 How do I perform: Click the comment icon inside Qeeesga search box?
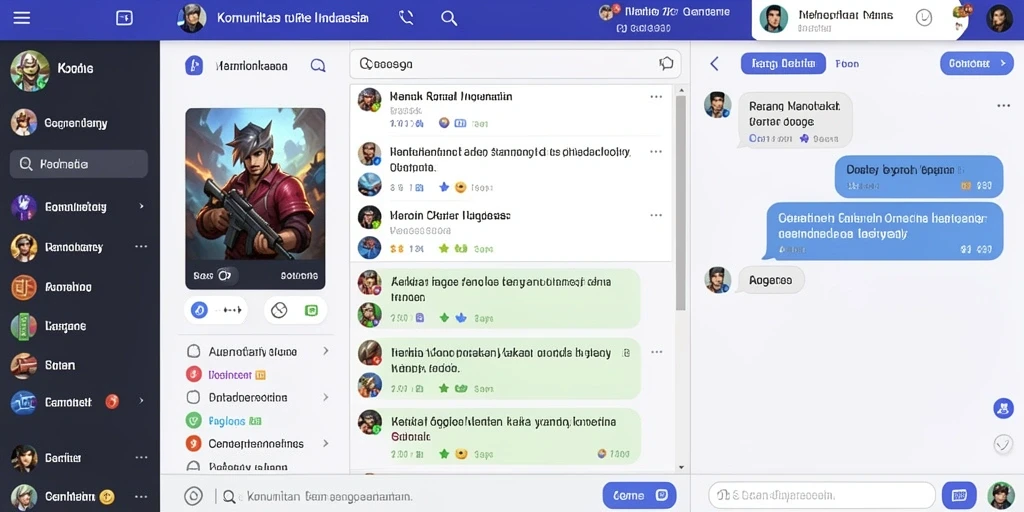point(665,63)
